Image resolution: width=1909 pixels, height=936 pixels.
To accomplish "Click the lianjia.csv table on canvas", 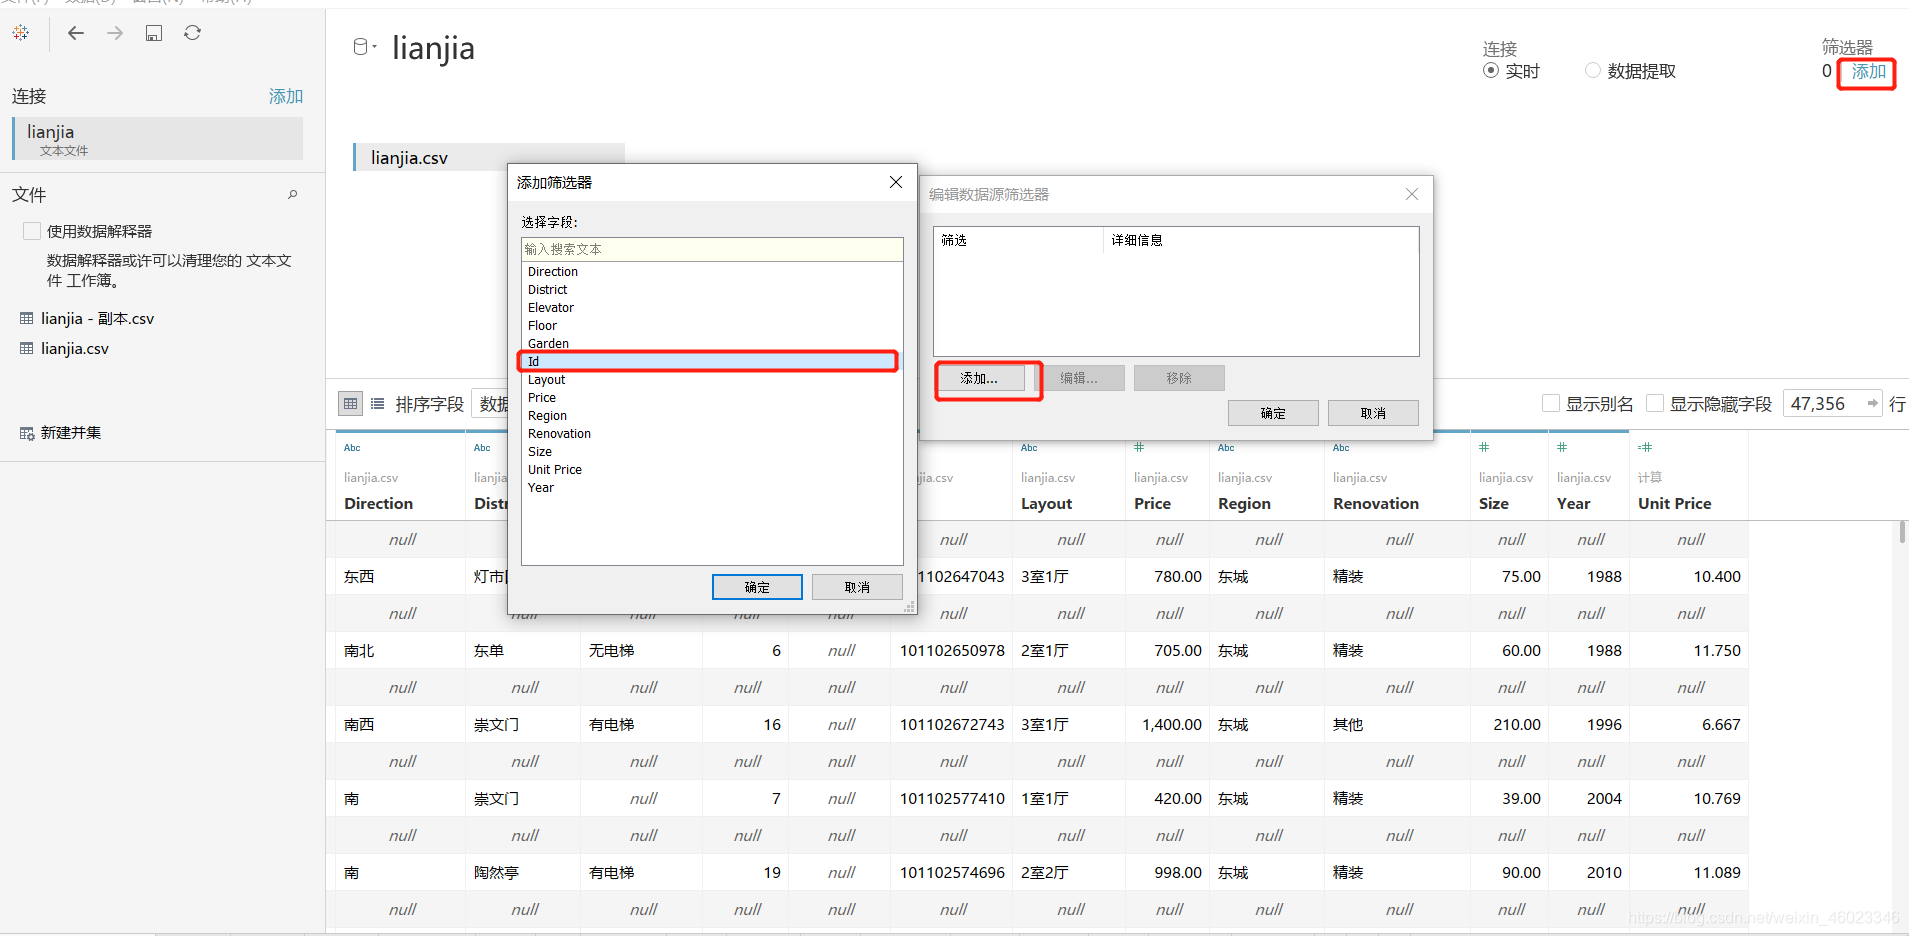I will coord(489,157).
